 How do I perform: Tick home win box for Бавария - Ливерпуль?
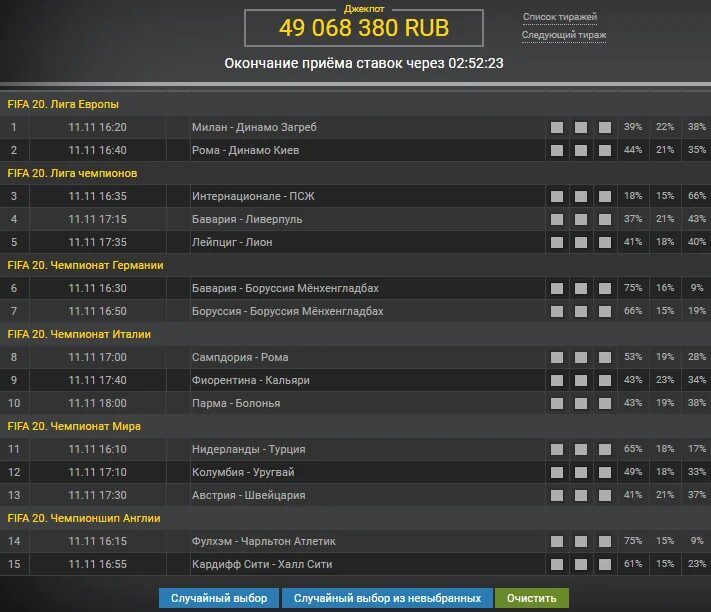(557, 219)
